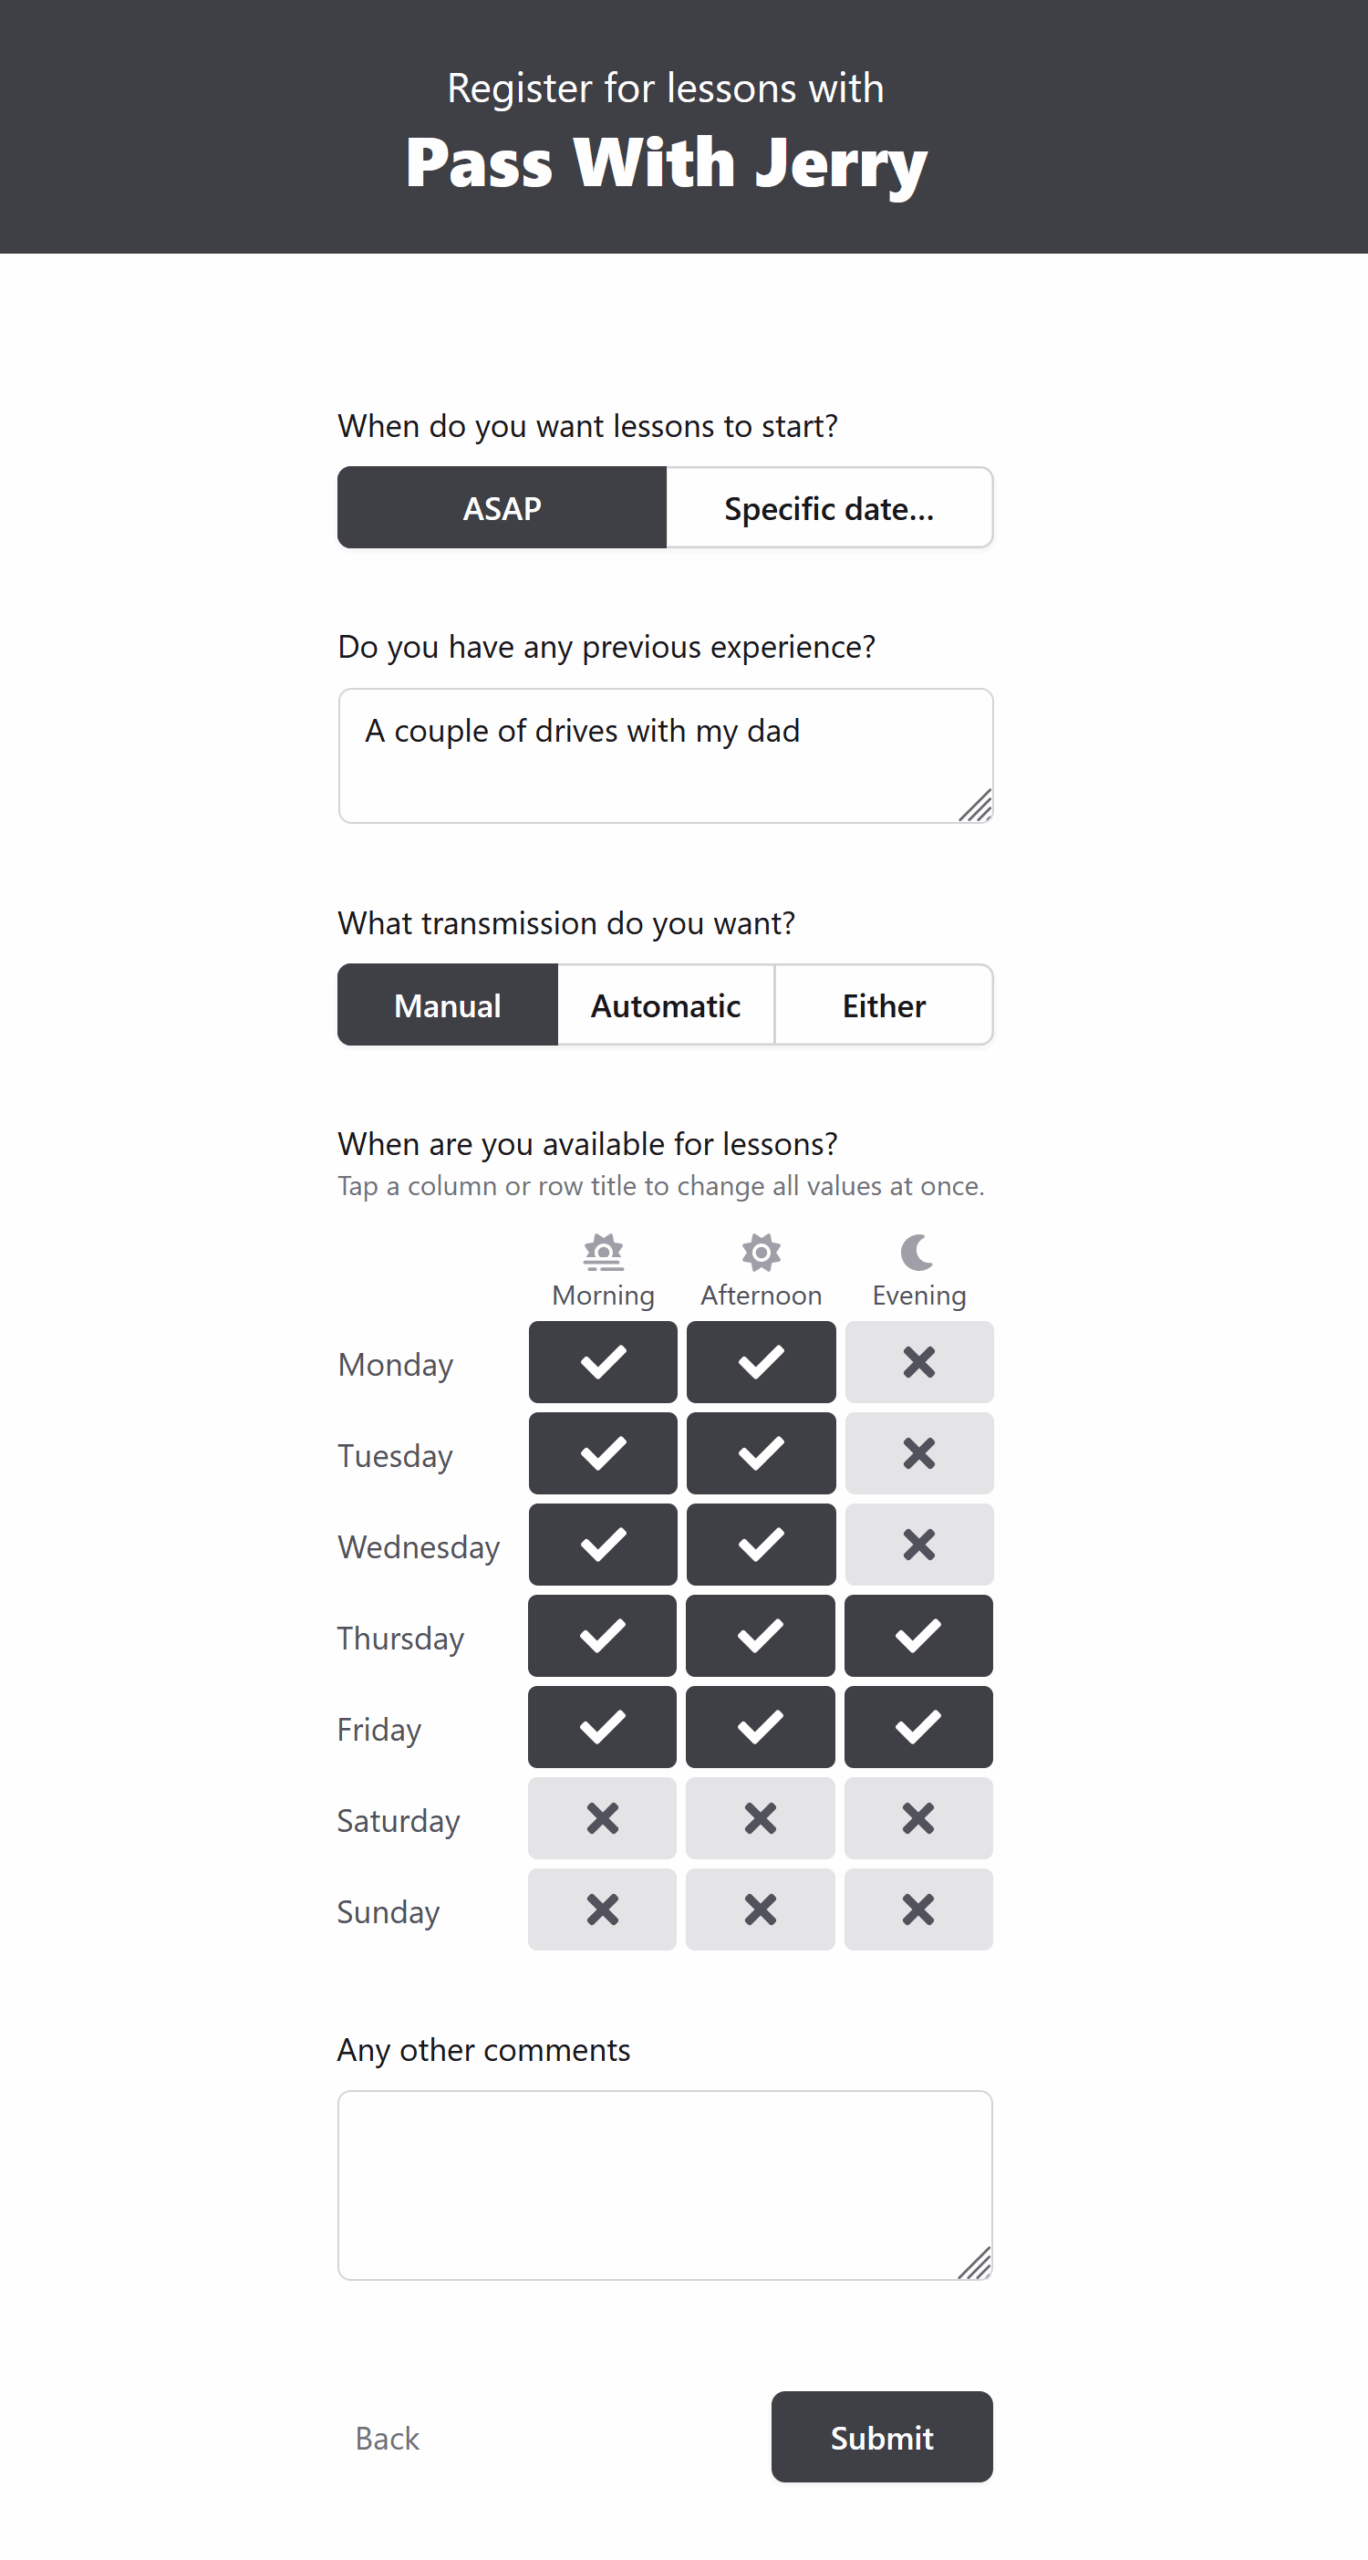Click the Any other comments textbox
1368x2560 pixels.
pyautogui.click(x=665, y=2185)
